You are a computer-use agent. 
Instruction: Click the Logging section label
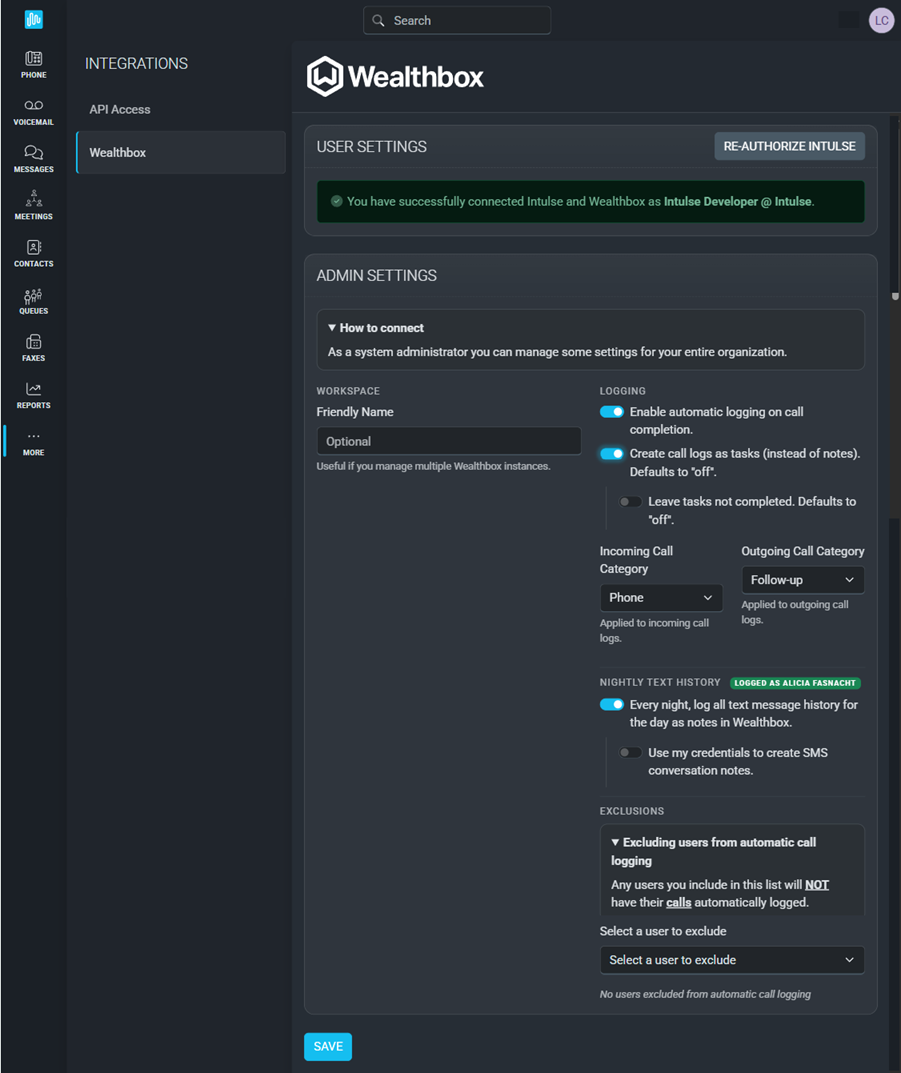click(x=623, y=391)
